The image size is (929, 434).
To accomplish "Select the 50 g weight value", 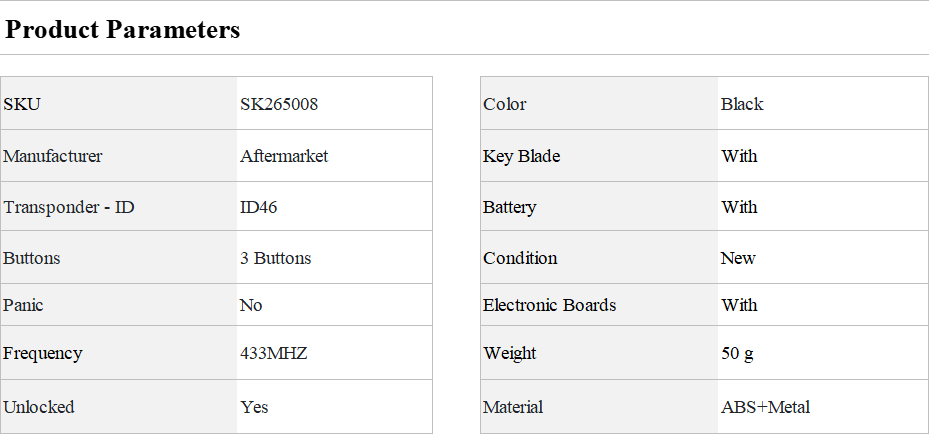I will pos(737,353).
